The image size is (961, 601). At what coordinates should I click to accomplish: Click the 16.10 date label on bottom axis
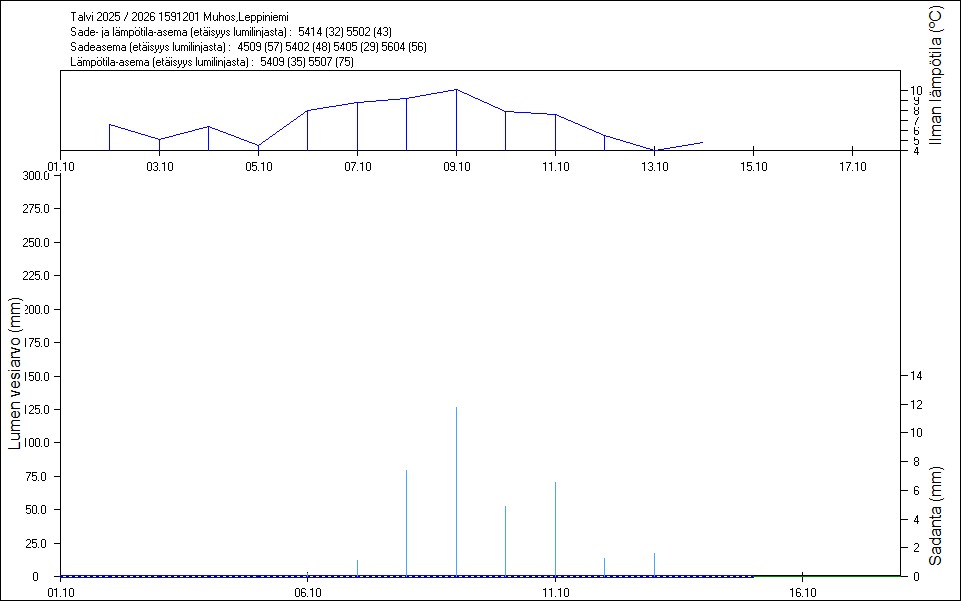coord(803,592)
